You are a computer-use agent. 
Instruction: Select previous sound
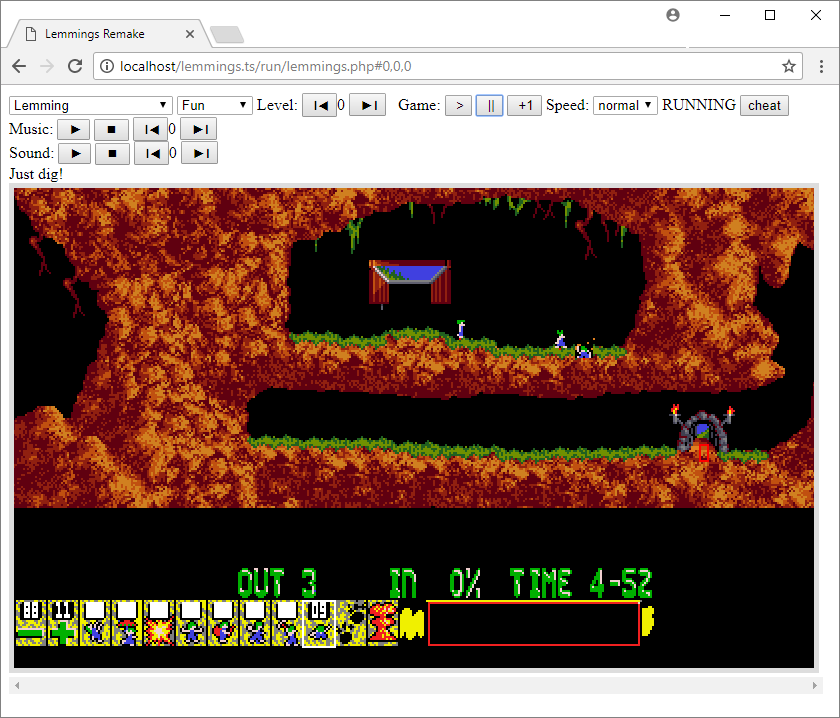coord(152,153)
